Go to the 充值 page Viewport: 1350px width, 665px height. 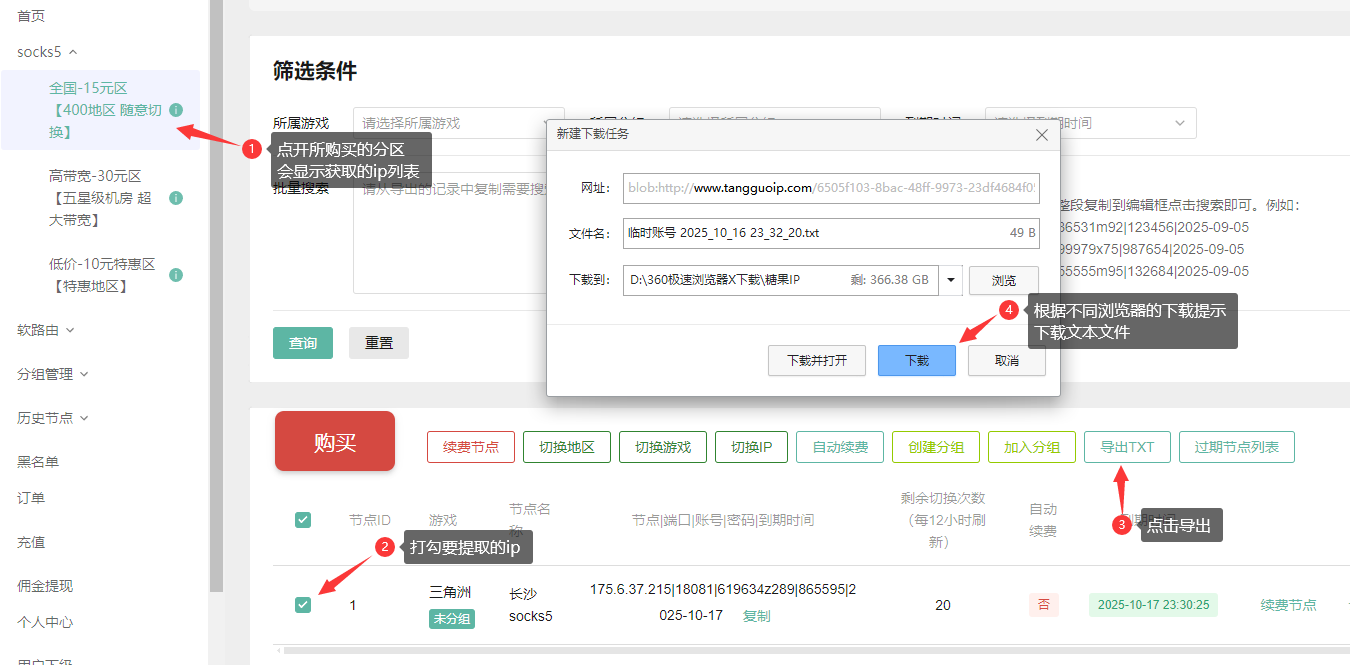pos(31,542)
